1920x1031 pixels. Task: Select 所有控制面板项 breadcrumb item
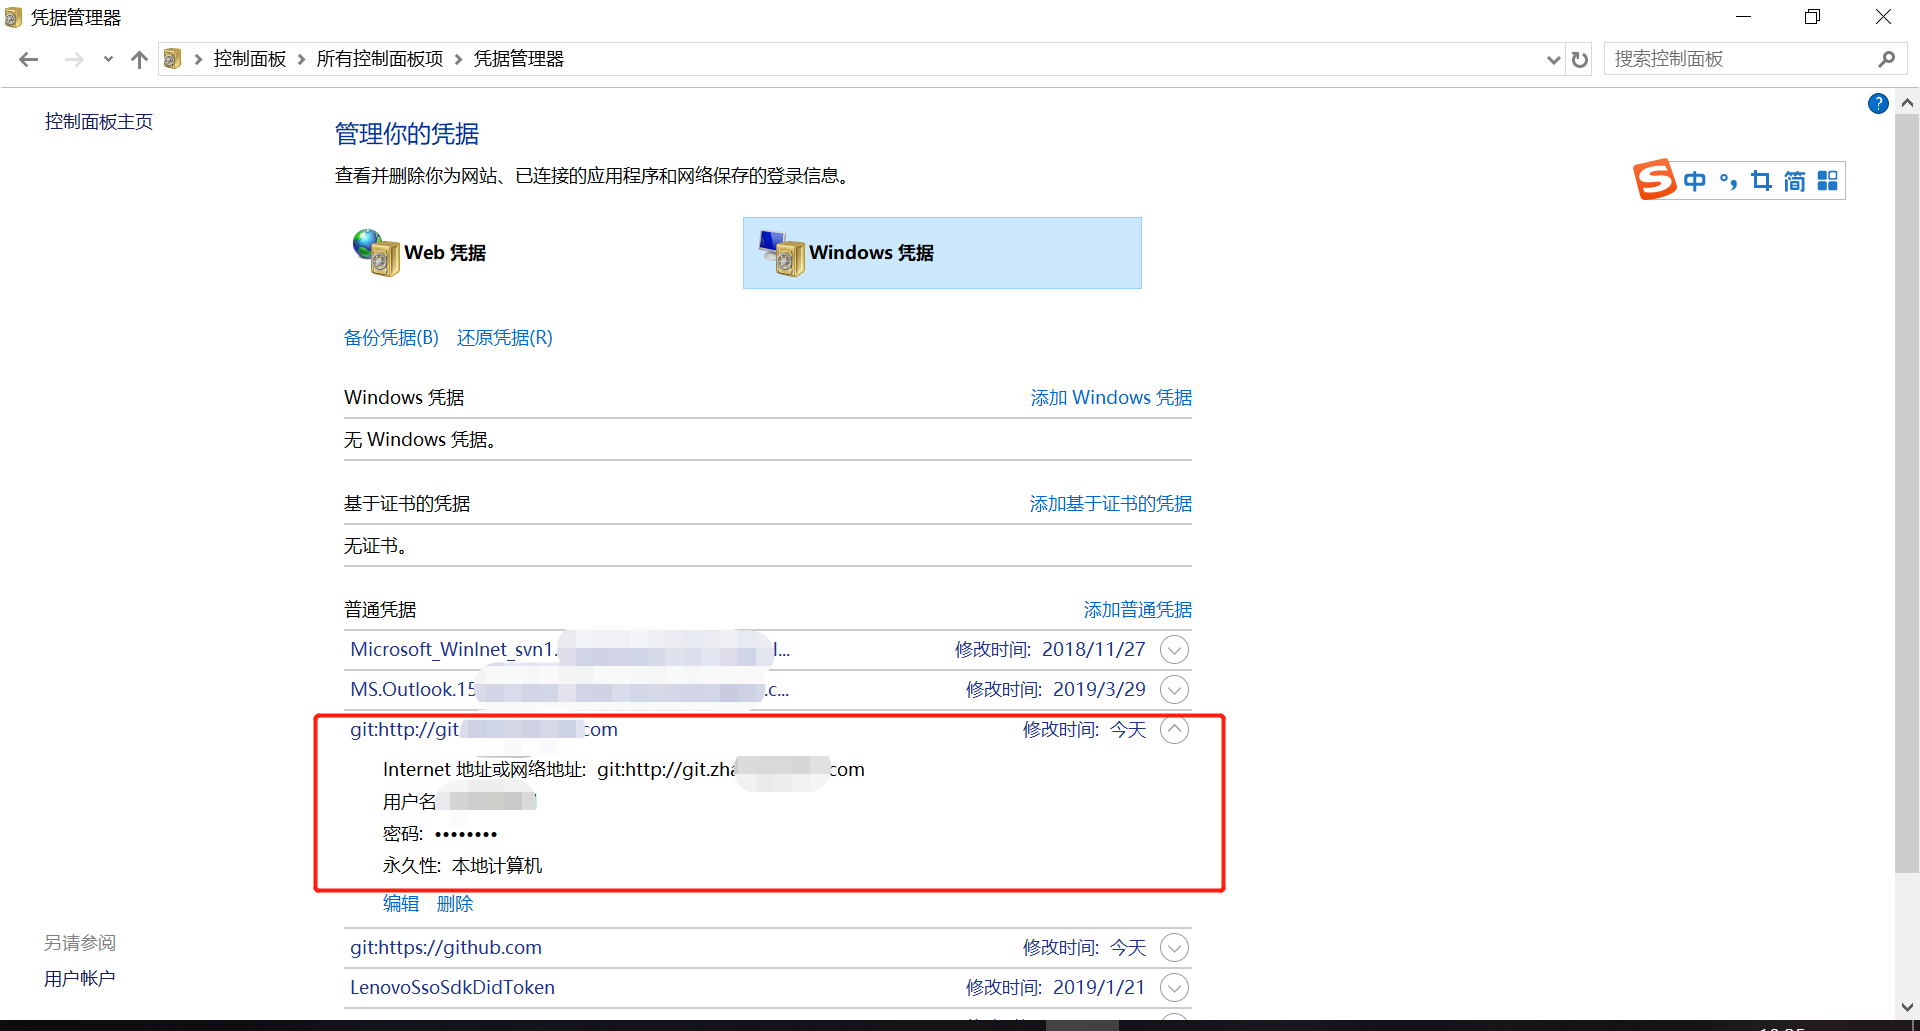379,58
